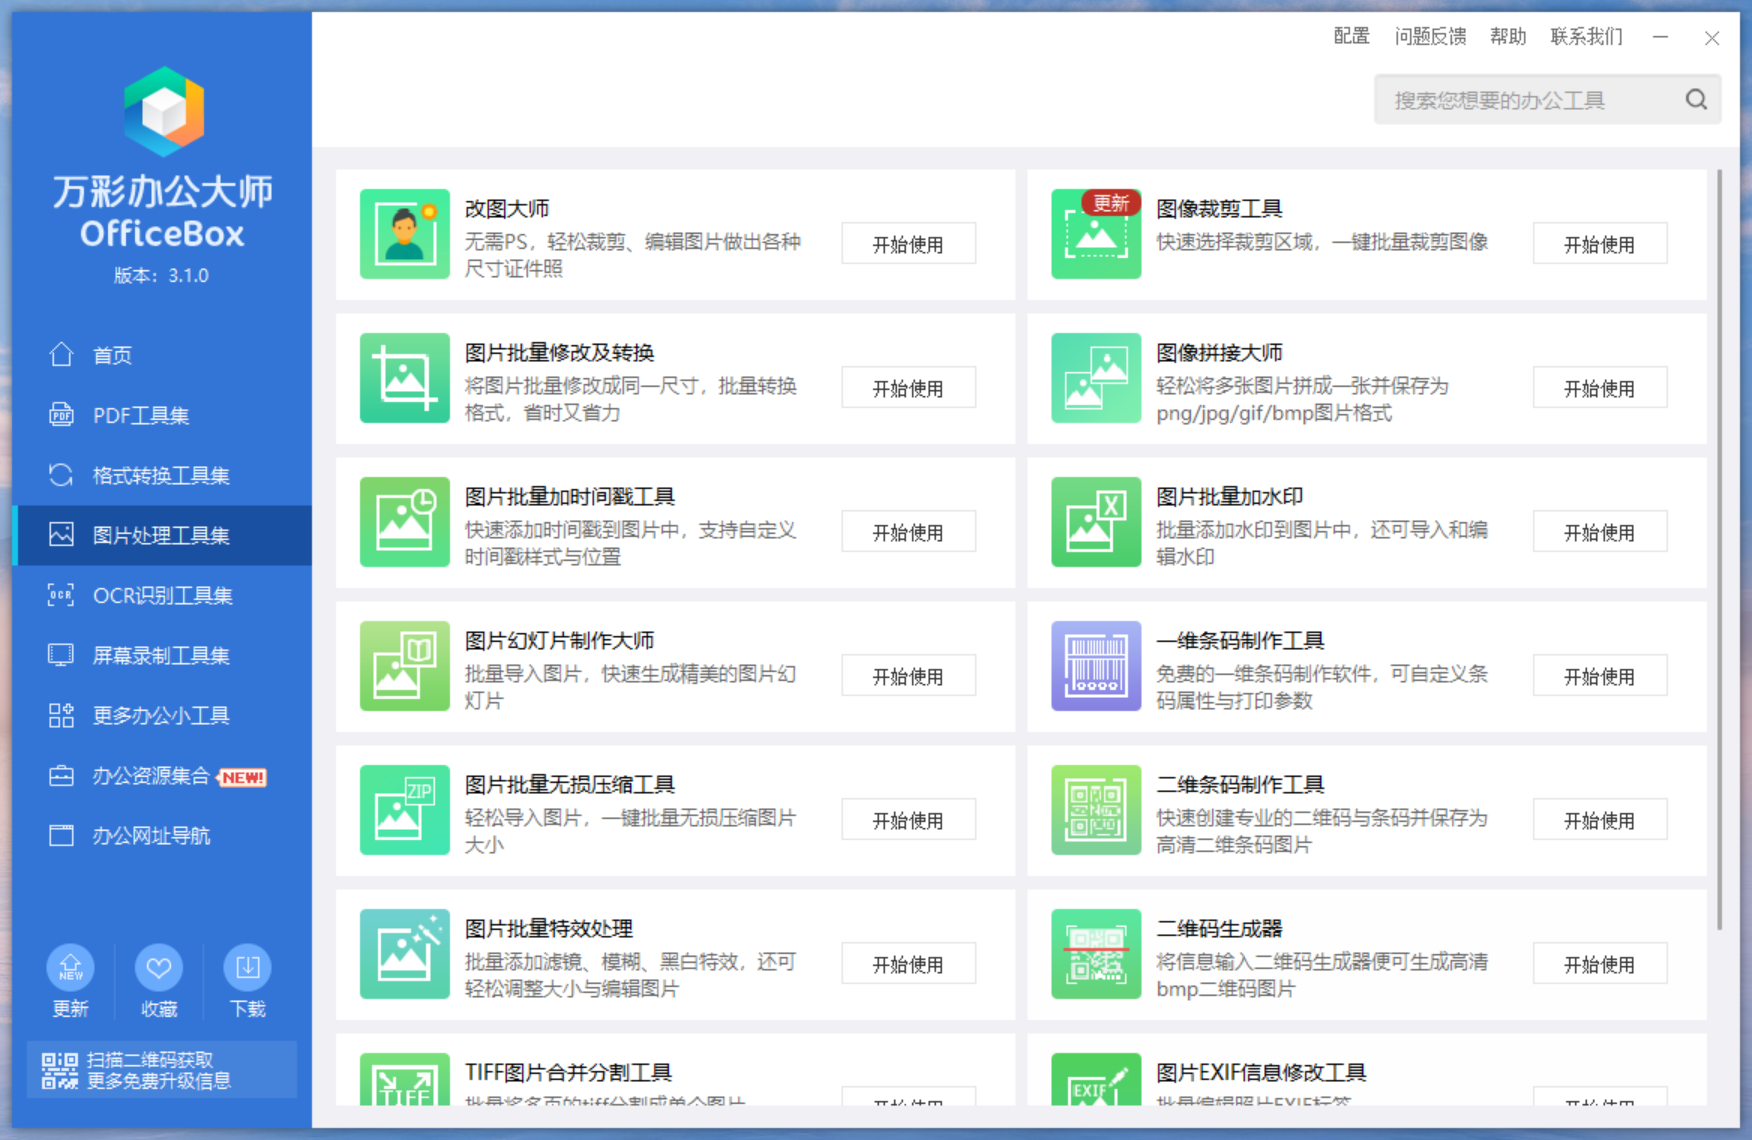Click the 图片批量修改及转换 crop icon
The image size is (1752, 1140).
405,378
